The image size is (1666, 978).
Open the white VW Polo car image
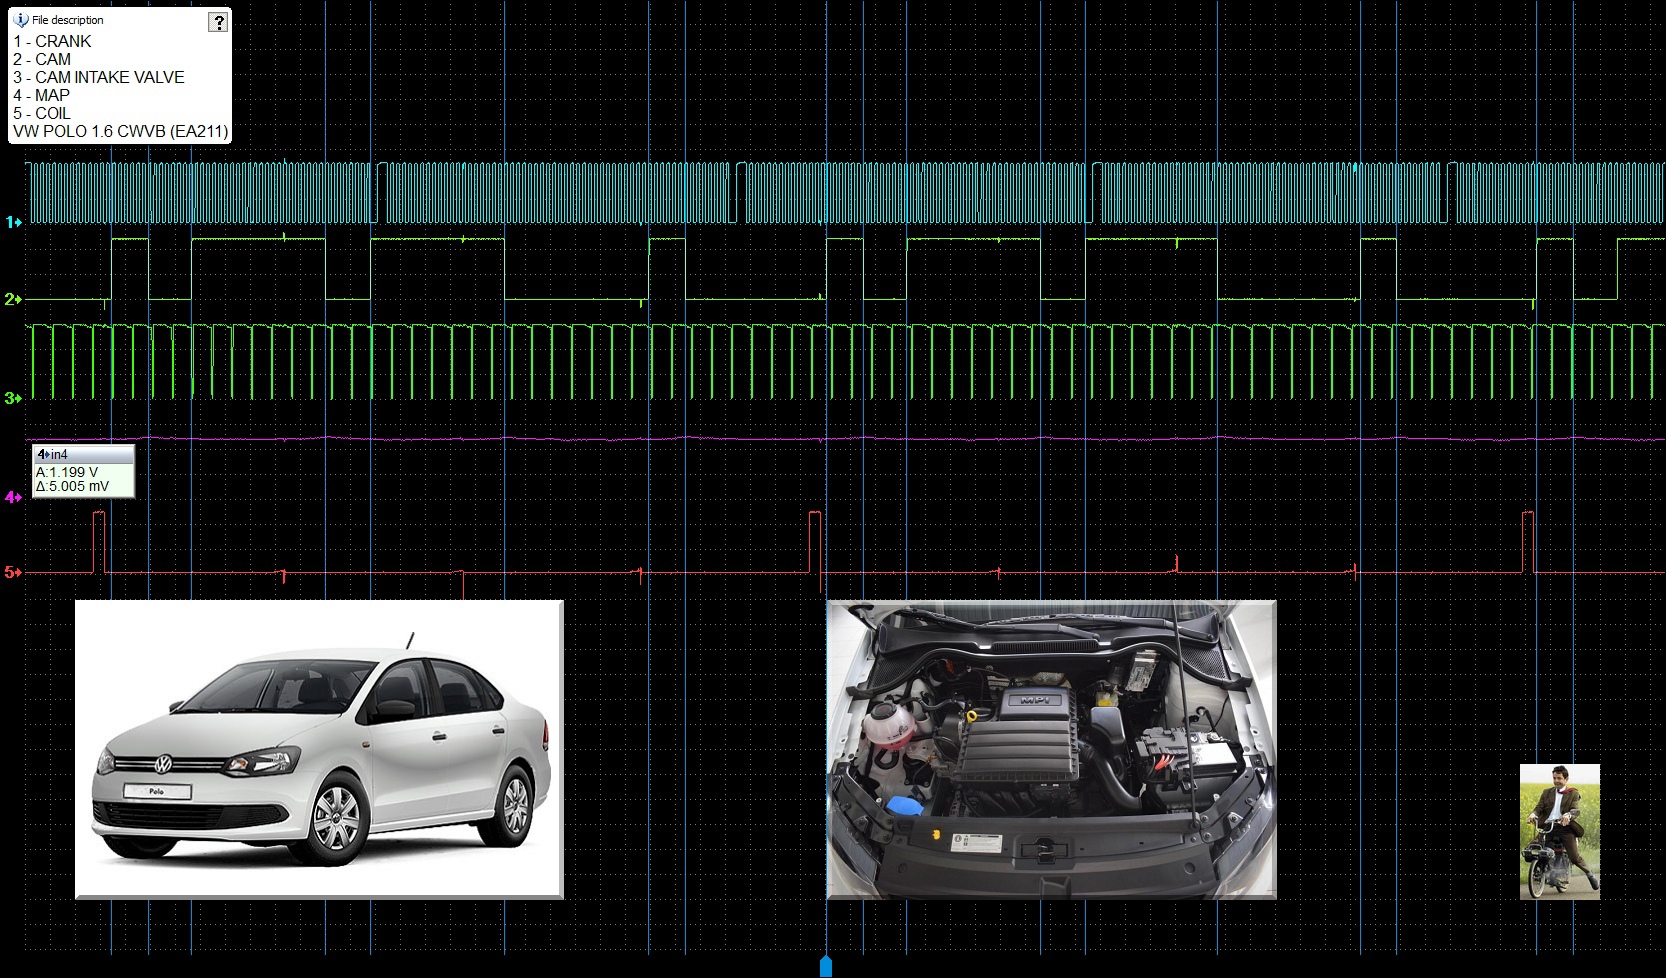(x=319, y=749)
